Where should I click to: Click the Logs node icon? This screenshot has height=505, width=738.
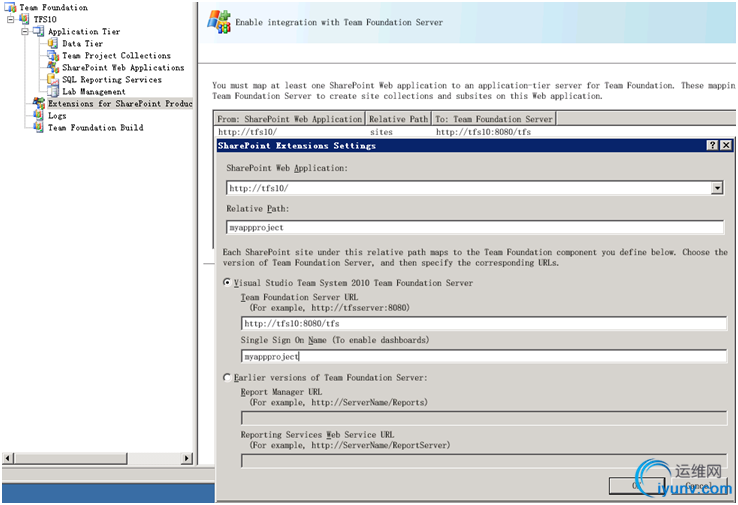[39, 115]
